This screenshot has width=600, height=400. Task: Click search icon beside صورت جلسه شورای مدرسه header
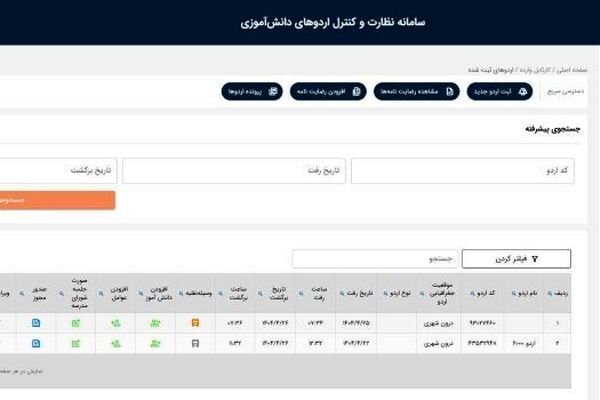(x=61, y=294)
